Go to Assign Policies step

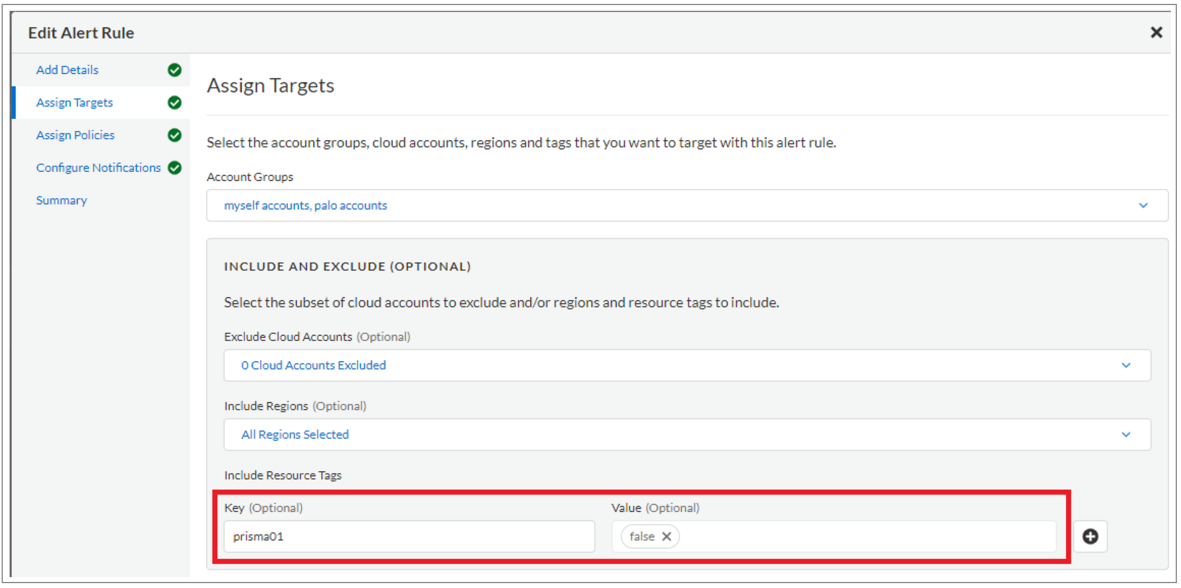[x=75, y=135]
